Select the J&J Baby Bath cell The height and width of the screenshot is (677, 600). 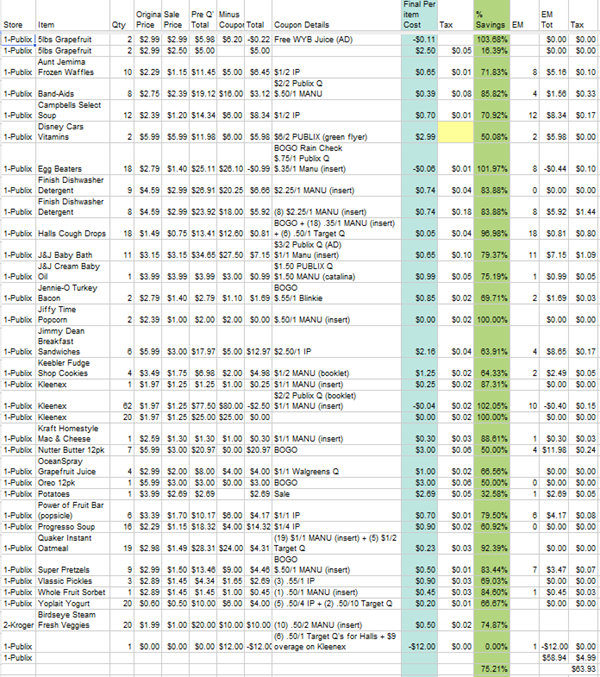point(73,250)
